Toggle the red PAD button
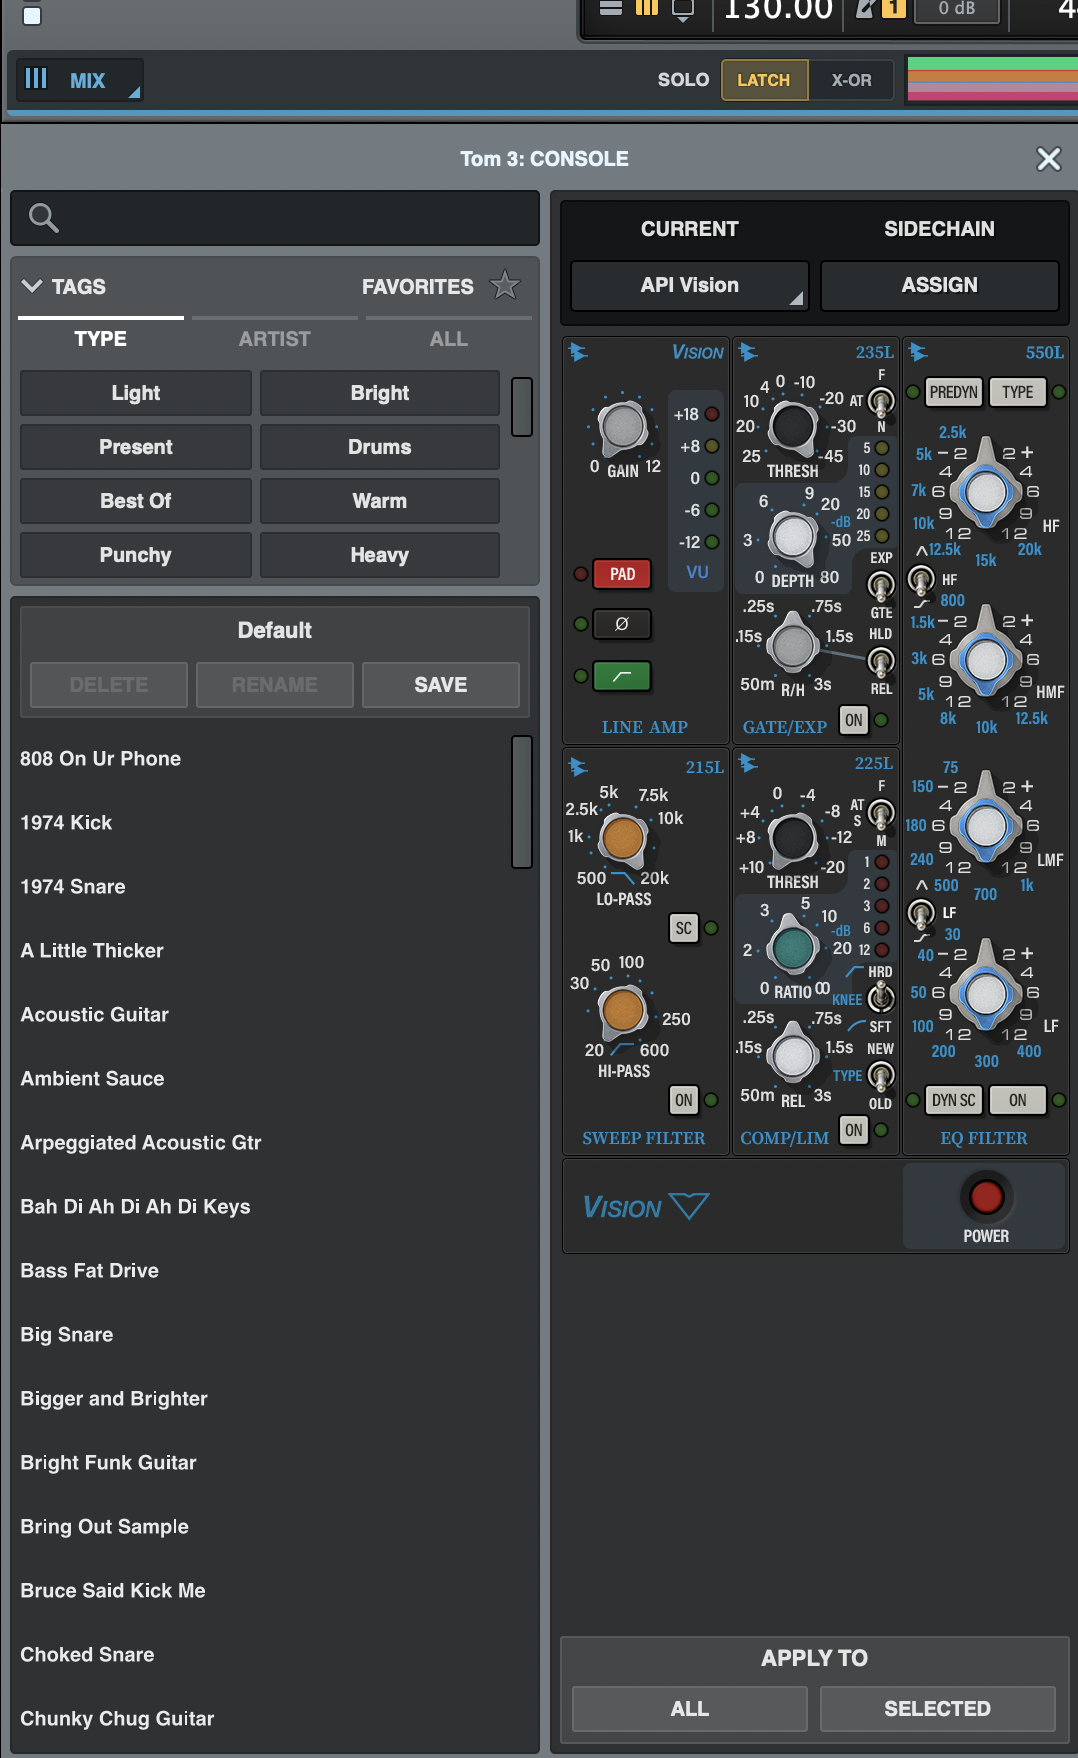Viewport: 1078px width, 1758px height. (x=622, y=574)
